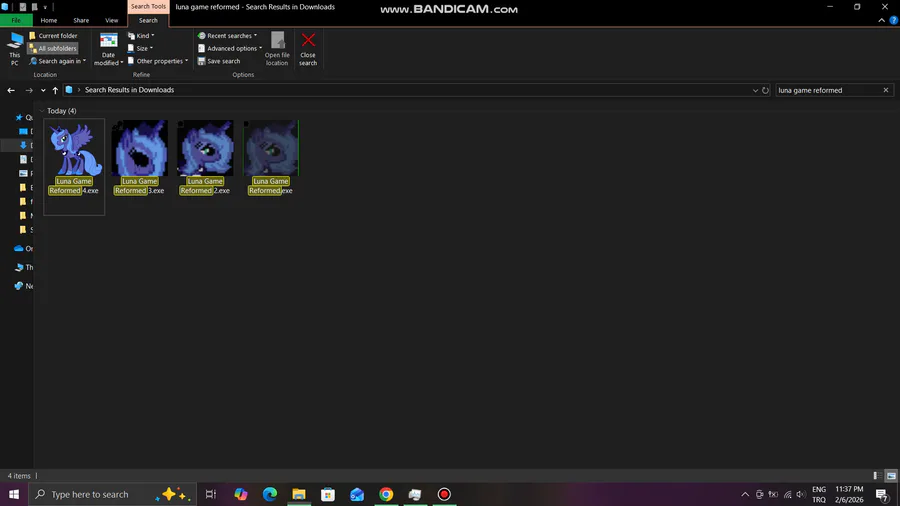The height and width of the screenshot is (506, 900).
Task: Open Size filter dropdown
Action: tap(141, 48)
